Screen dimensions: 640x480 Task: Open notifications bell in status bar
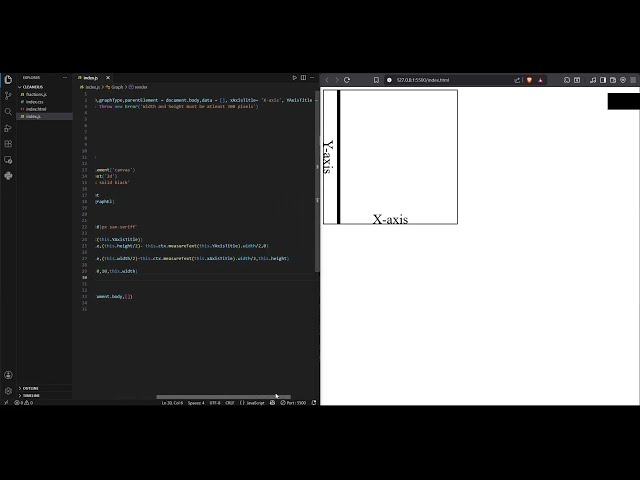coord(314,403)
